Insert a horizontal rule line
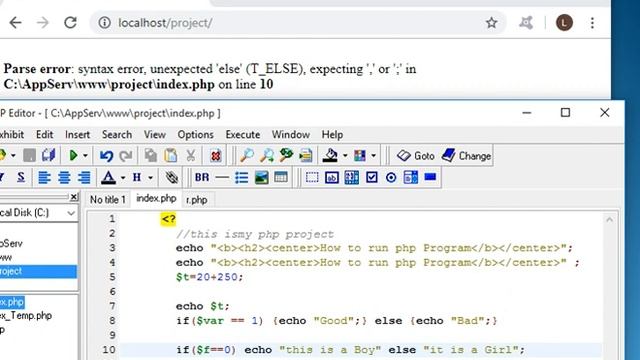The image size is (640, 360). (x=222, y=178)
